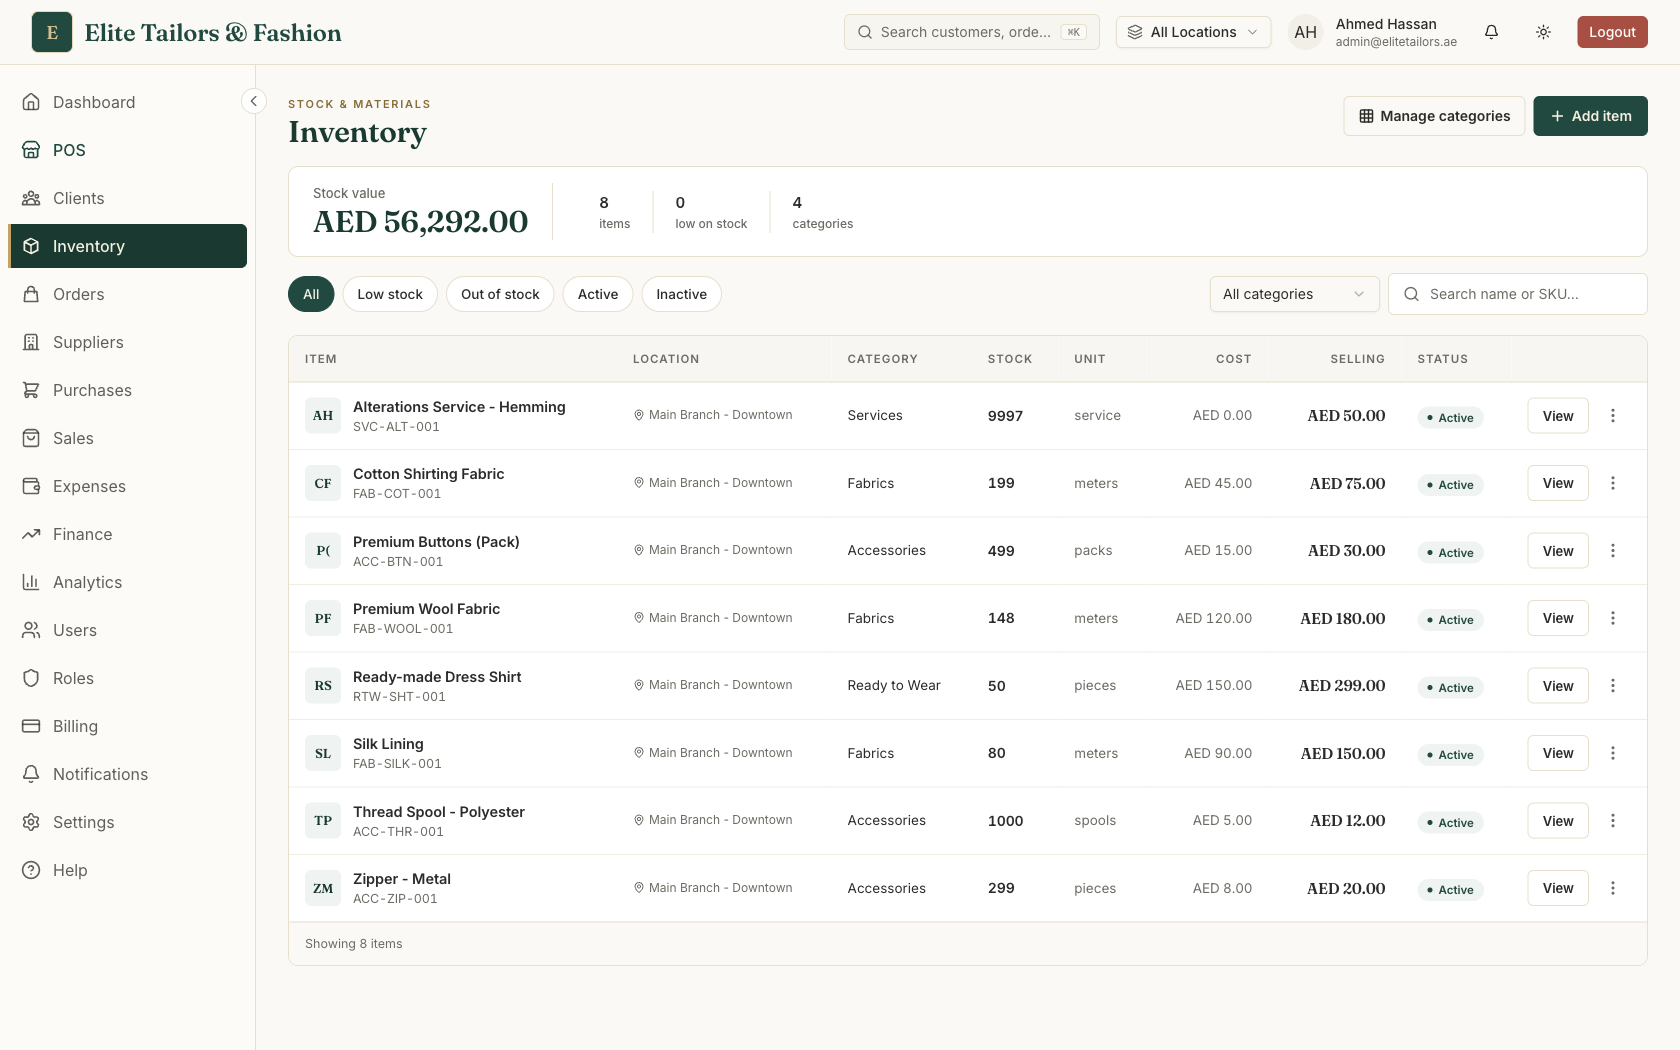Open Purchases in the sidebar

click(128, 390)
